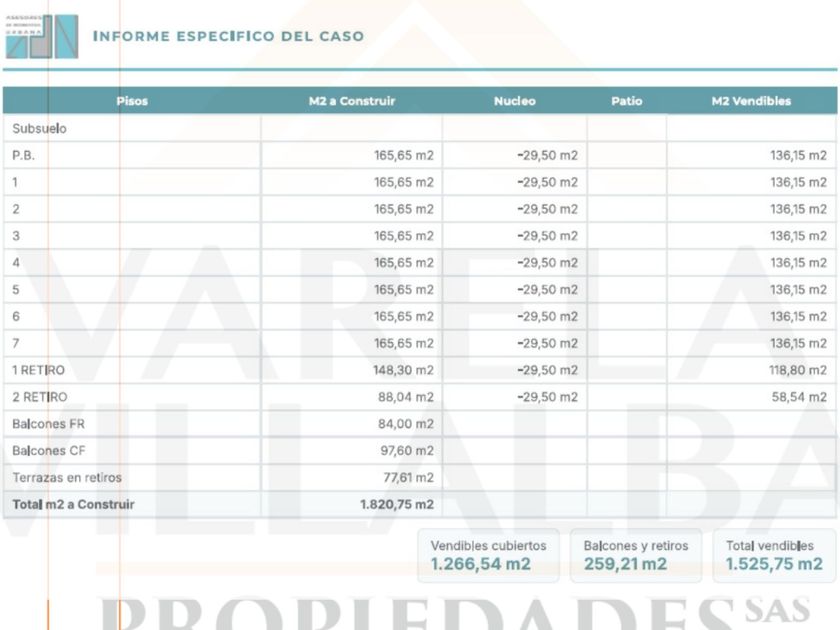
Task: Click the 'M2 Vendibles' column header
Action: 751,101
